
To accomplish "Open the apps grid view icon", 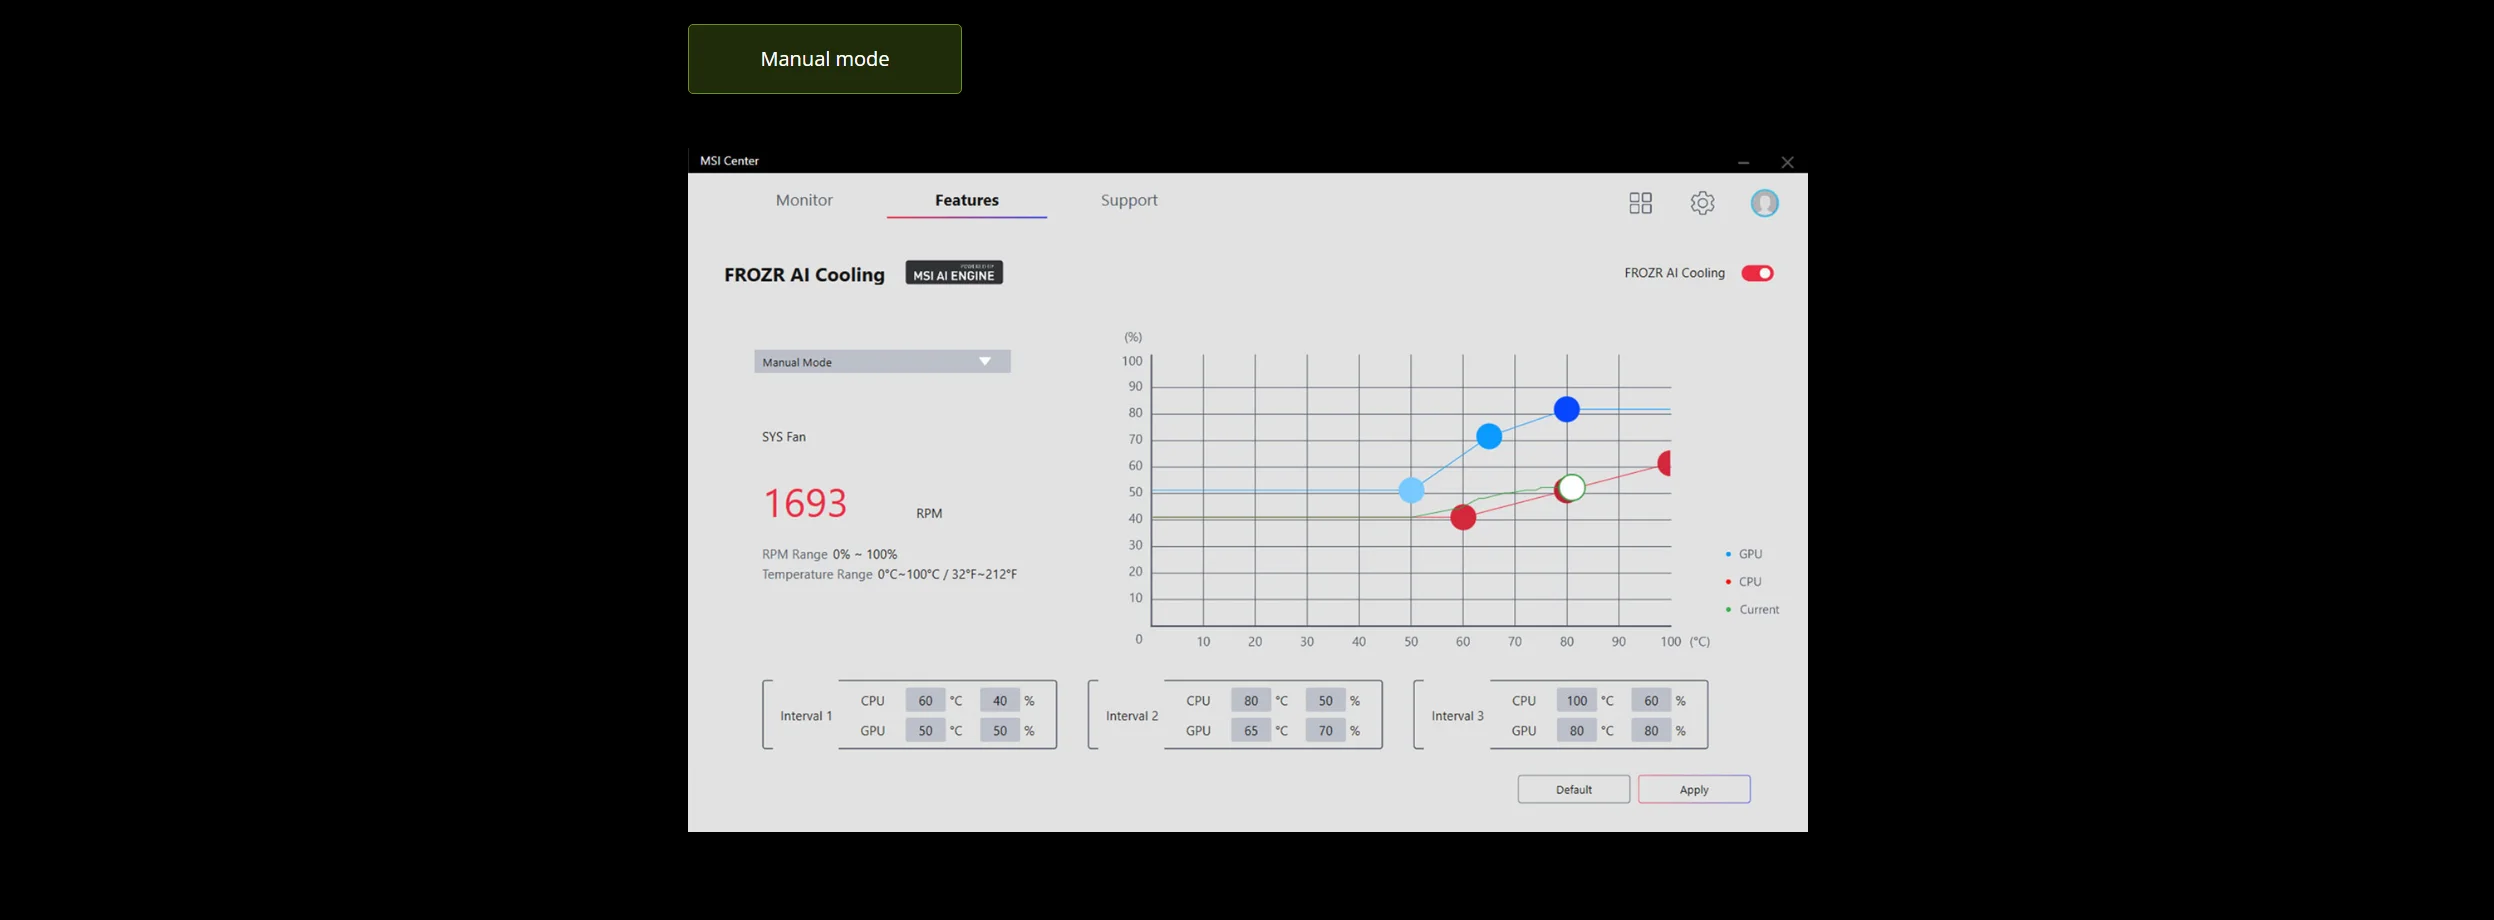I will (1640, 203).
